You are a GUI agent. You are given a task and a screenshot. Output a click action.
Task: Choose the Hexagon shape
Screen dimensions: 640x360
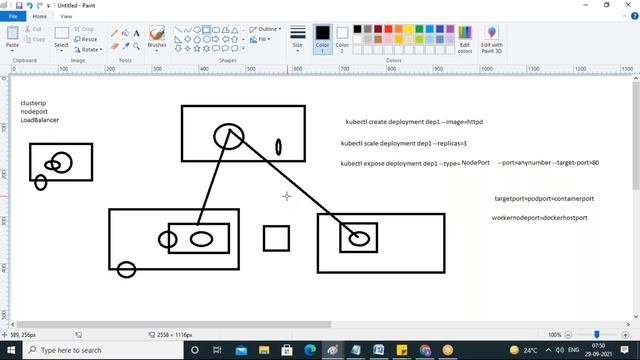207,39
